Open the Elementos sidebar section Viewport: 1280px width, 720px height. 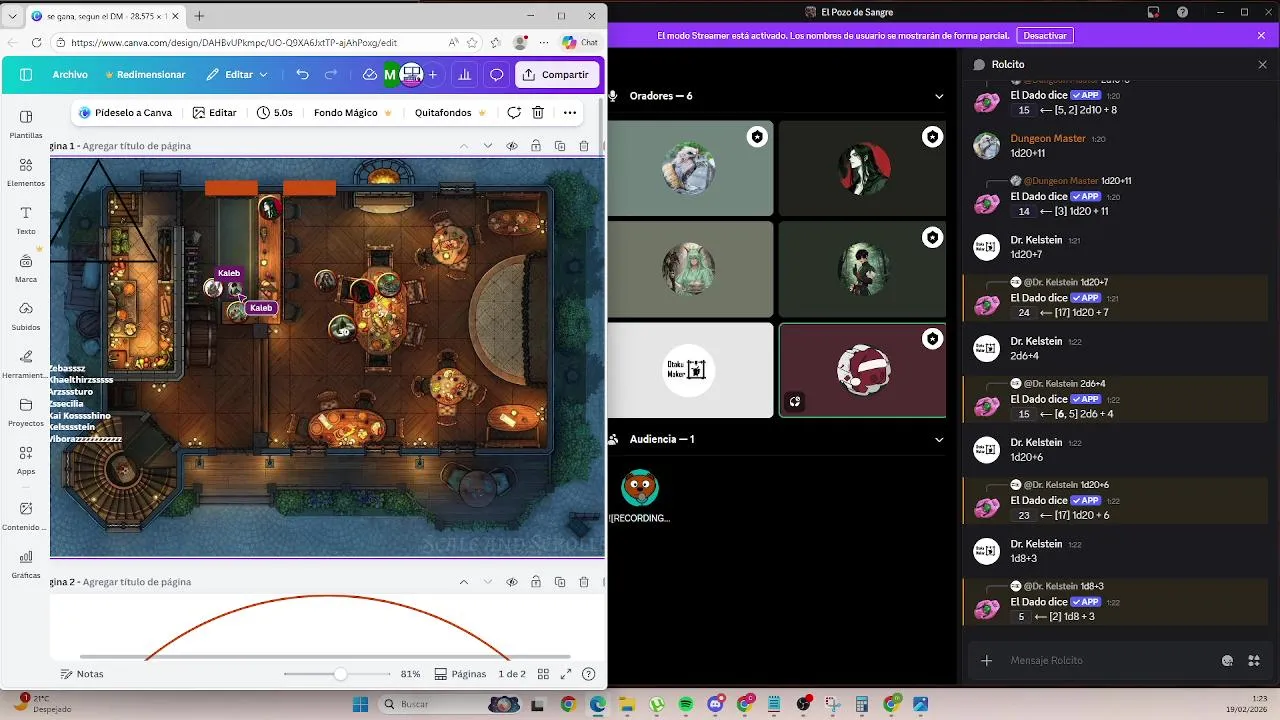(x=26, y=172)
